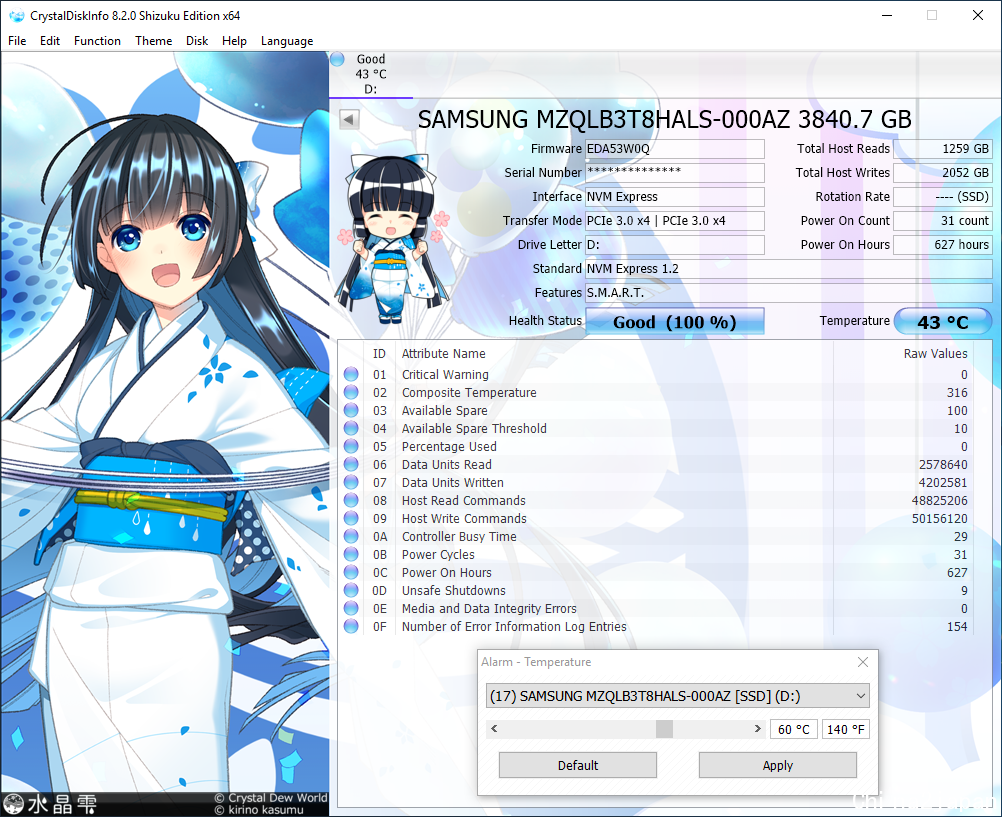Click status orb for Data Units Written row

pyautogui.click(x=351, y=482)
